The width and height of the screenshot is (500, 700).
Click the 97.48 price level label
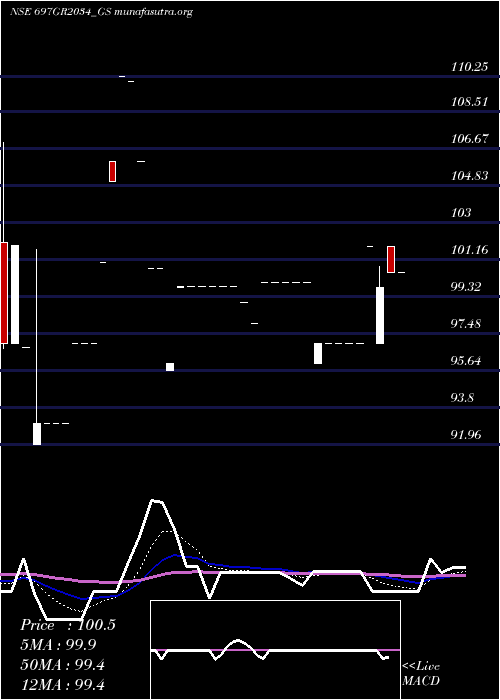click(467, 324)
